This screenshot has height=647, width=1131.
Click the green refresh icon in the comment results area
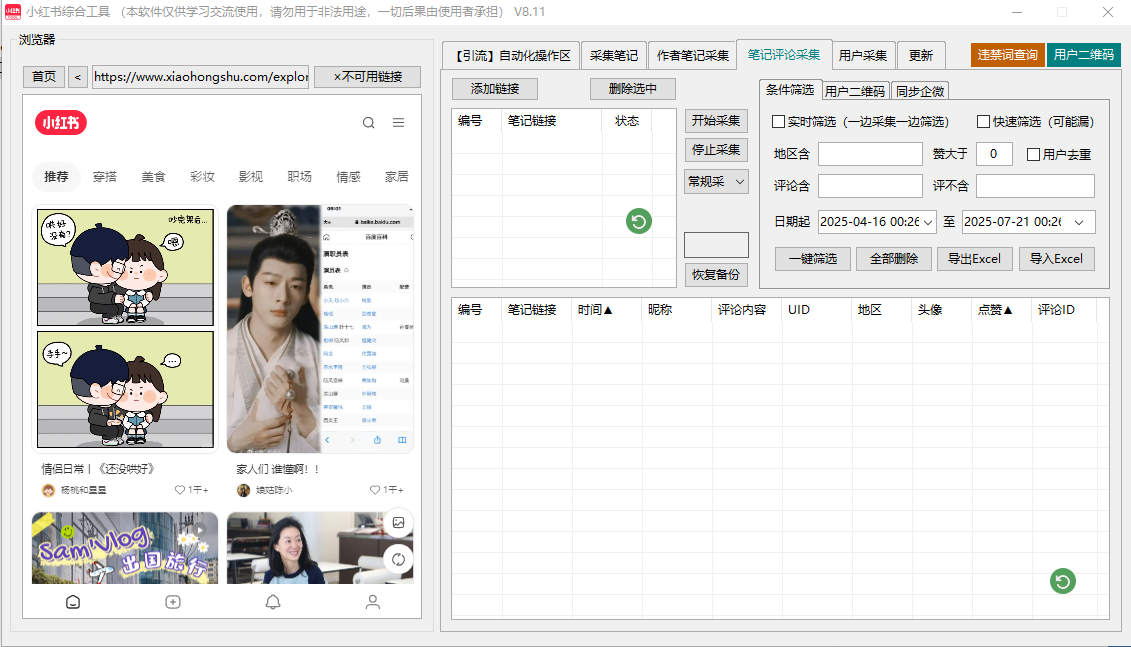click(x=1062, y=581)
